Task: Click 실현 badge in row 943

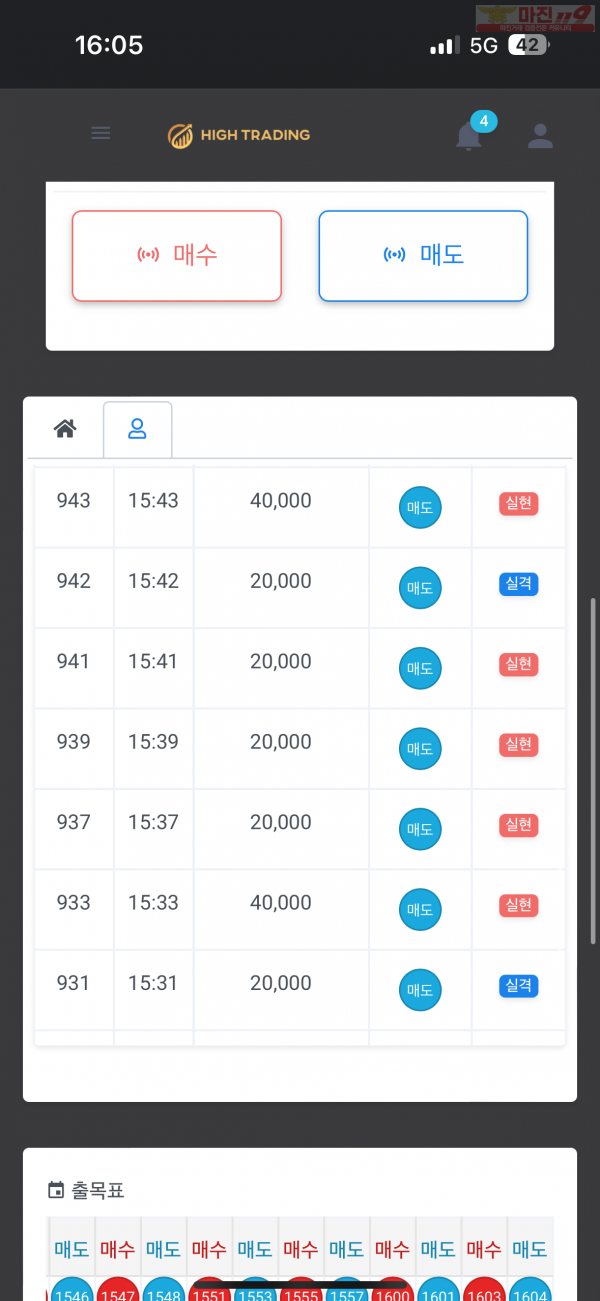Action: [x=518, y=503]
